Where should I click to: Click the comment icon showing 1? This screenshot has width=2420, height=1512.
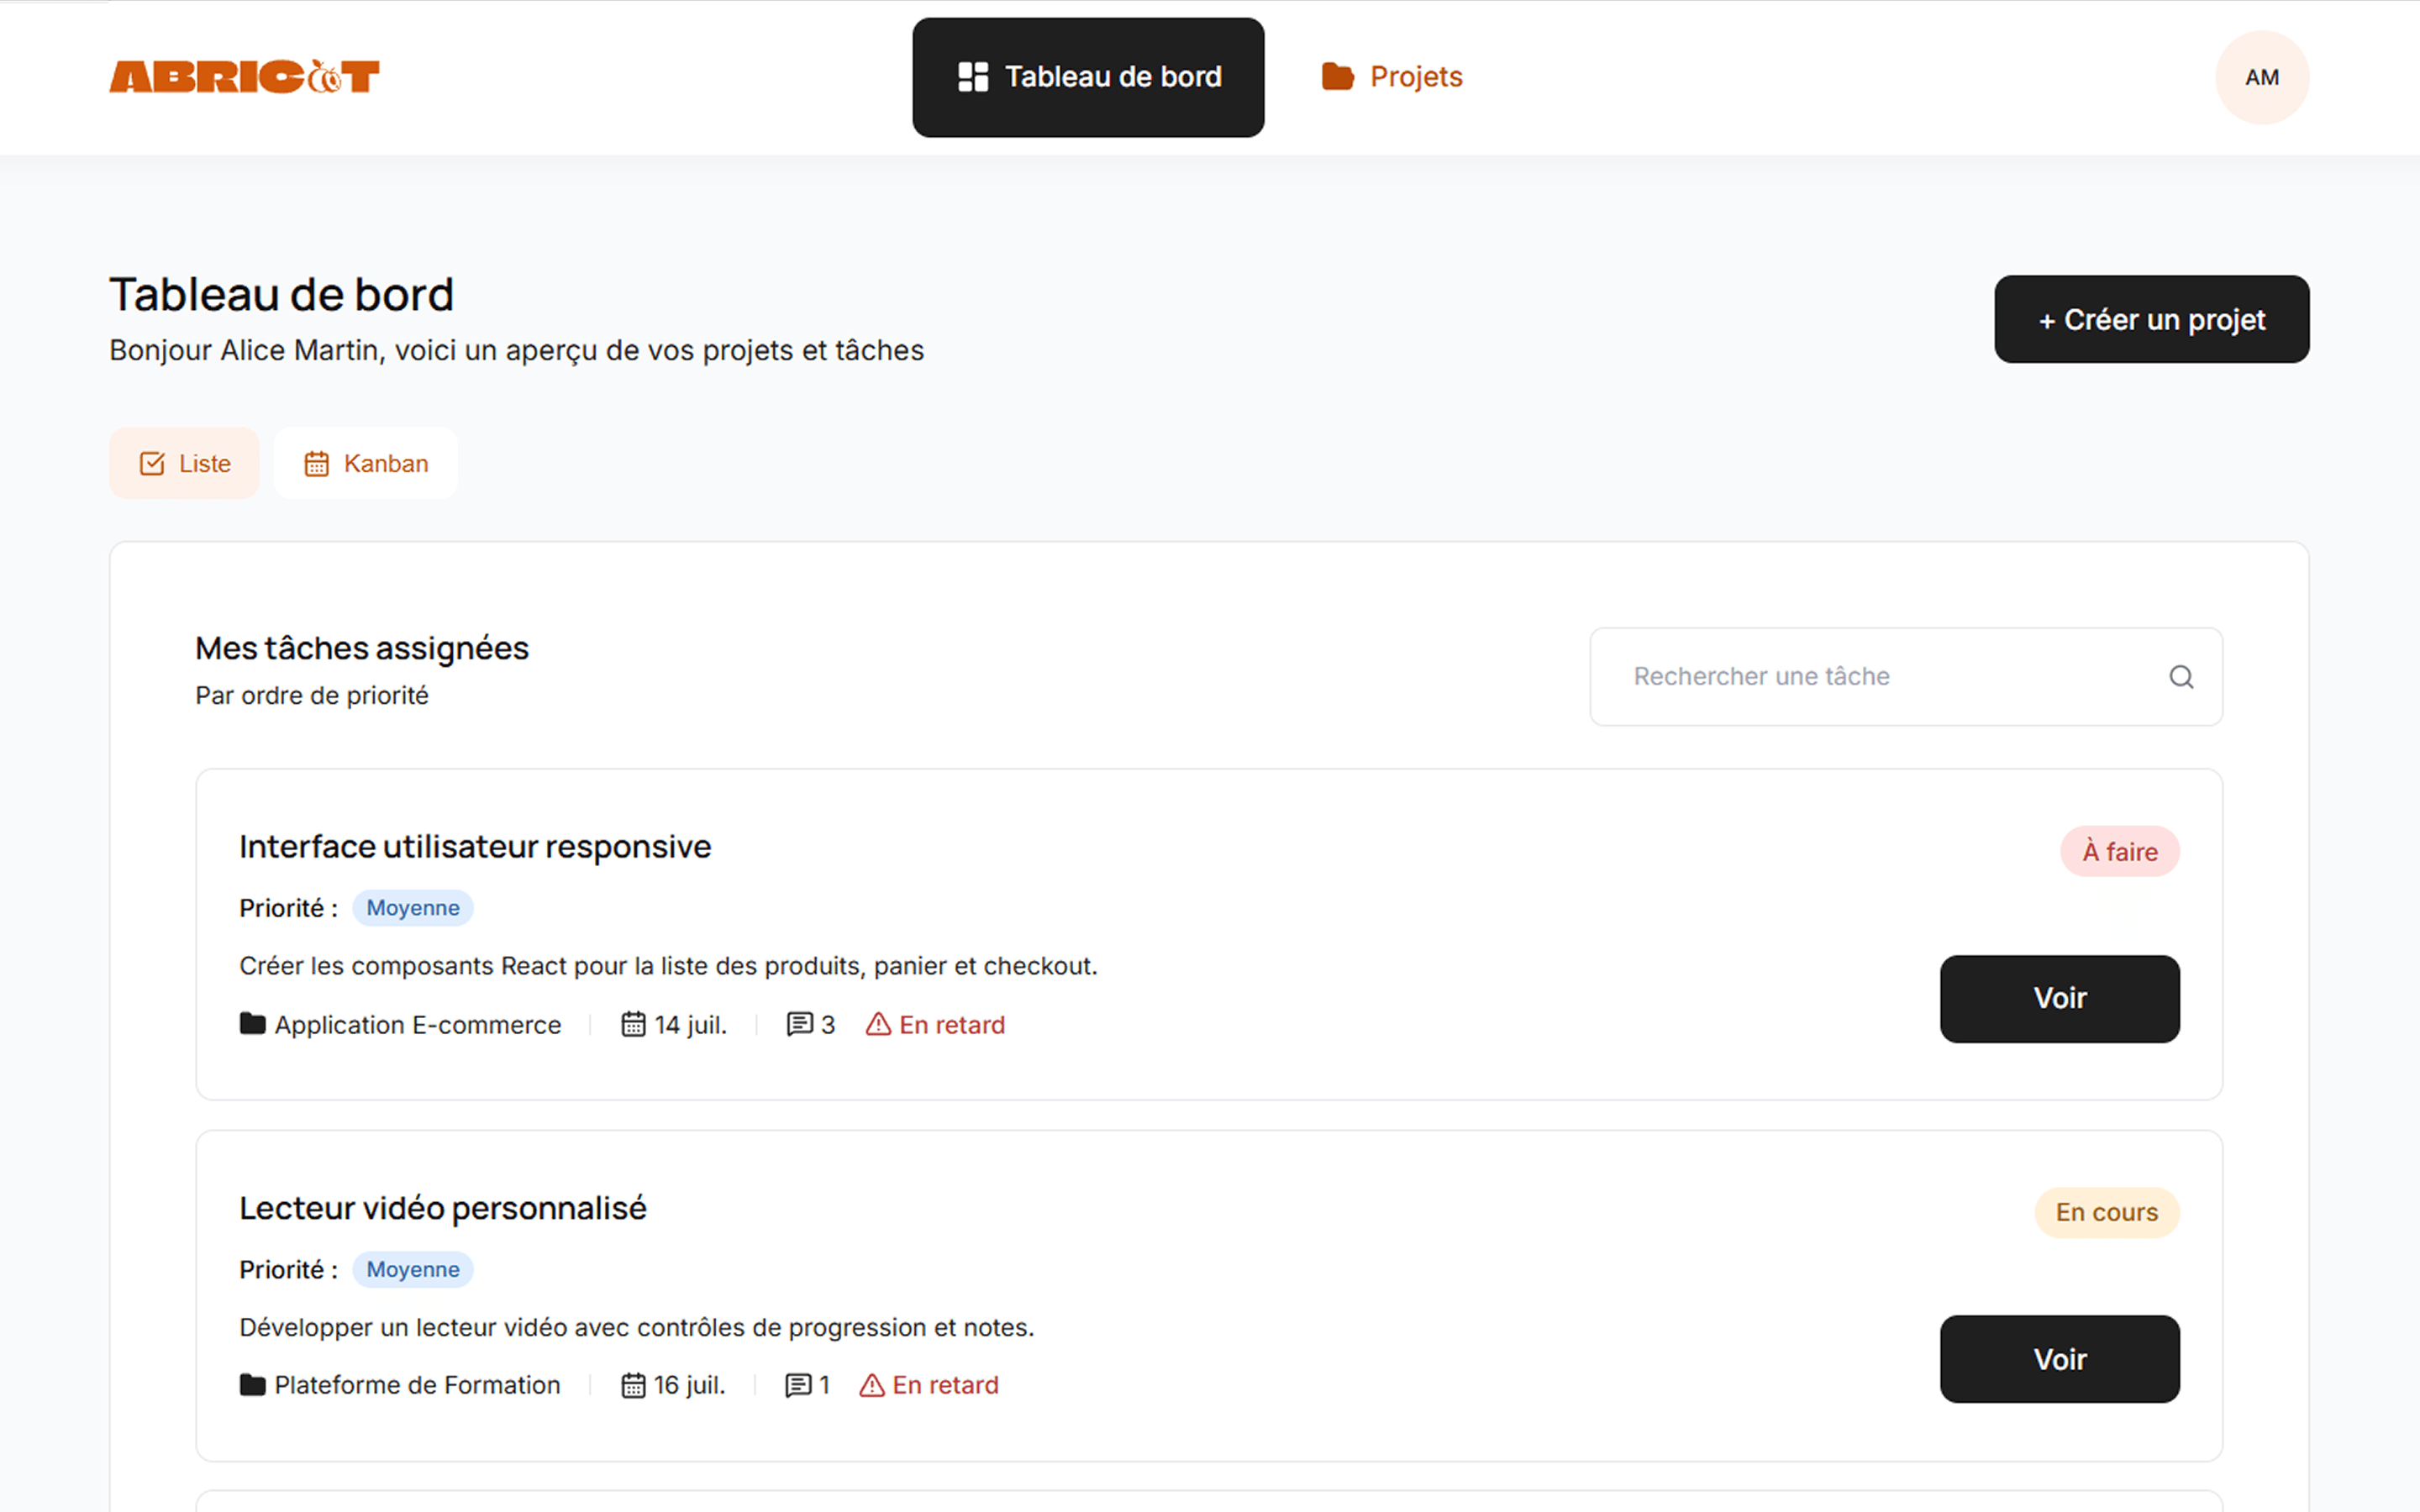pos(798,1385)
